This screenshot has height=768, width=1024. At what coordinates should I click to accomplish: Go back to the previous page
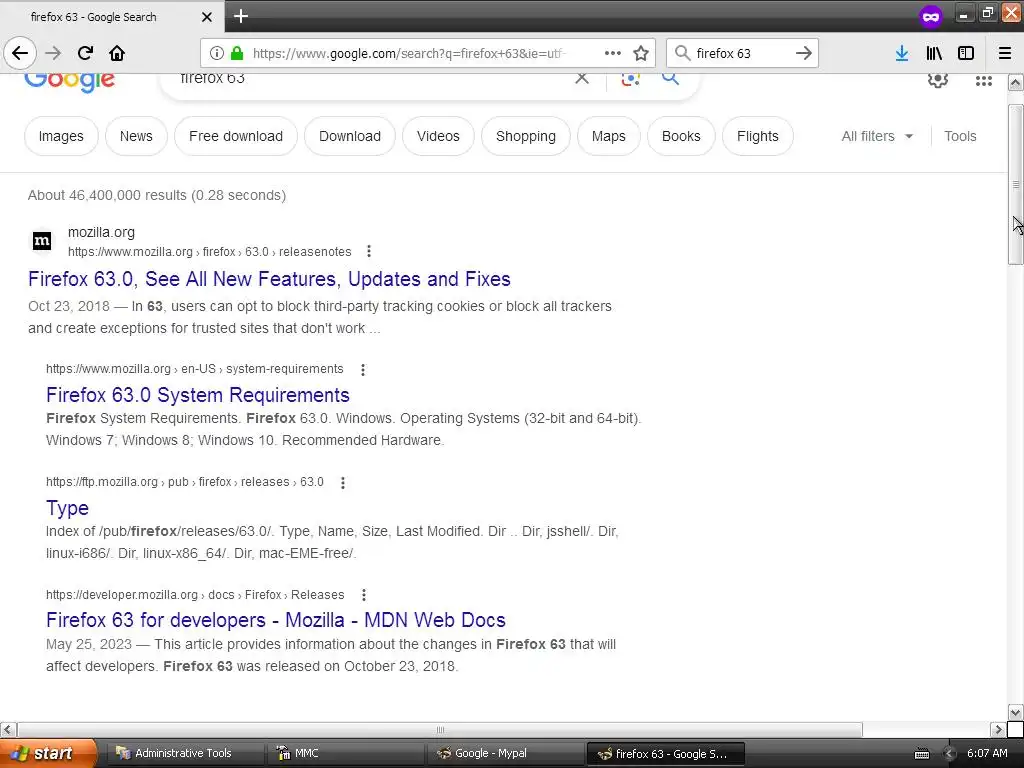pyautogui.click(x=20, y=53)
